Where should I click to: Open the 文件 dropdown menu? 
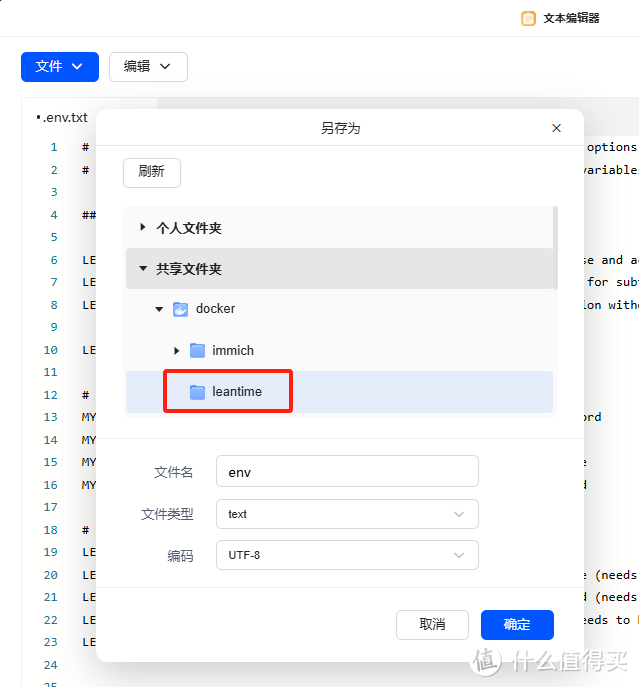click(60, 67)
